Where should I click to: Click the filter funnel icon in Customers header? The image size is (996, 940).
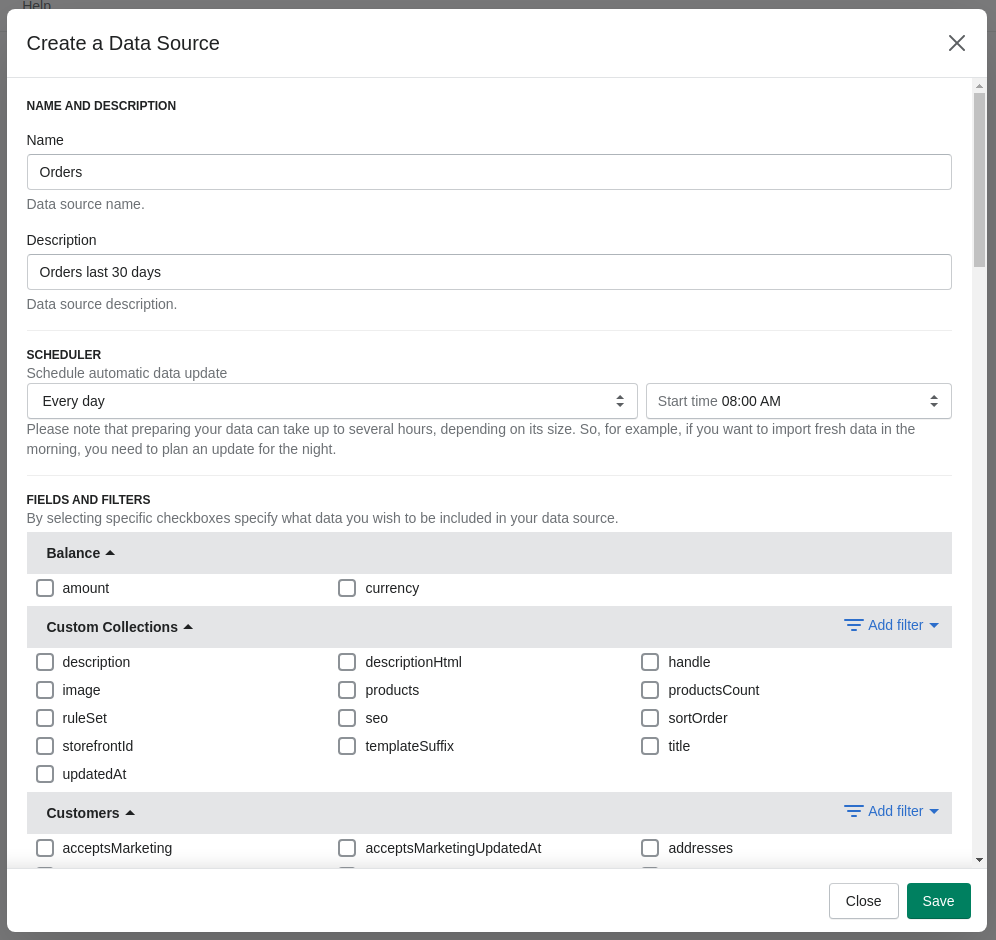pyautogui.click(x=853, y=811)
